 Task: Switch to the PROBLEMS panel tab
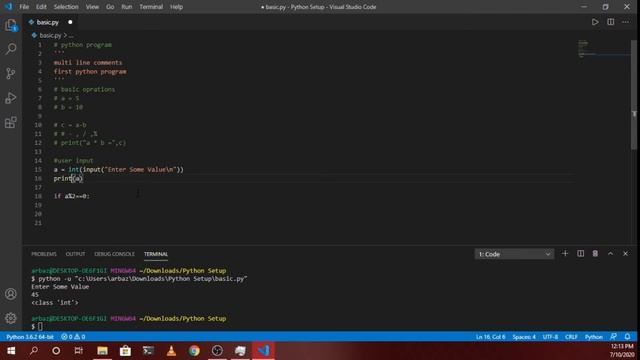[44, 254]
